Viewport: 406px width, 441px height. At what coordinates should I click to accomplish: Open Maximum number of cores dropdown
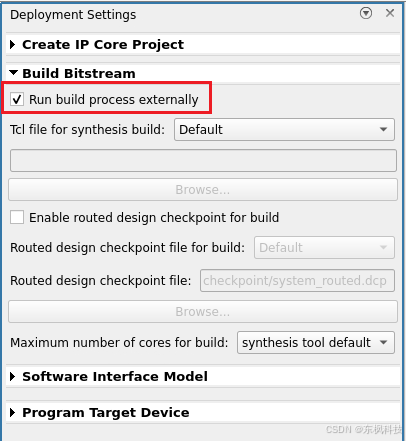[x=316, y=342]
